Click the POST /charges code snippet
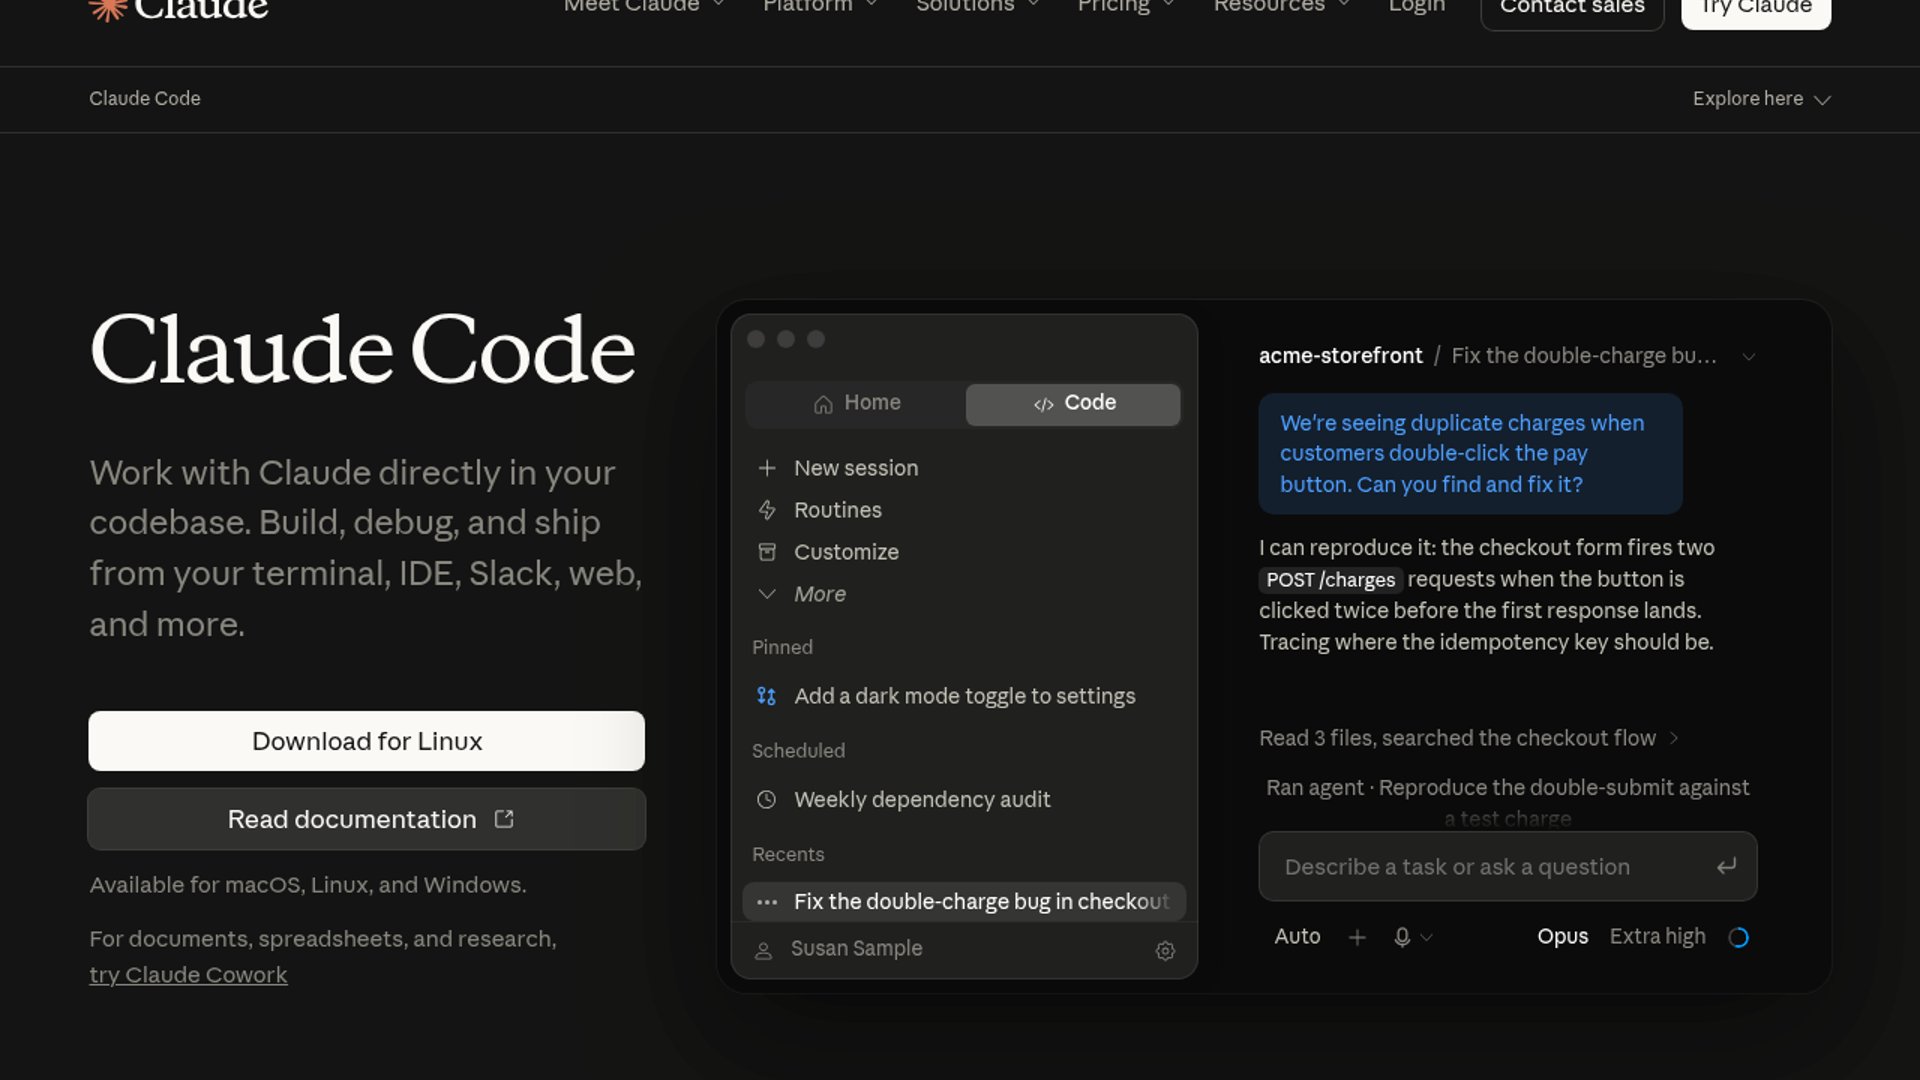 coord(1330,580)
